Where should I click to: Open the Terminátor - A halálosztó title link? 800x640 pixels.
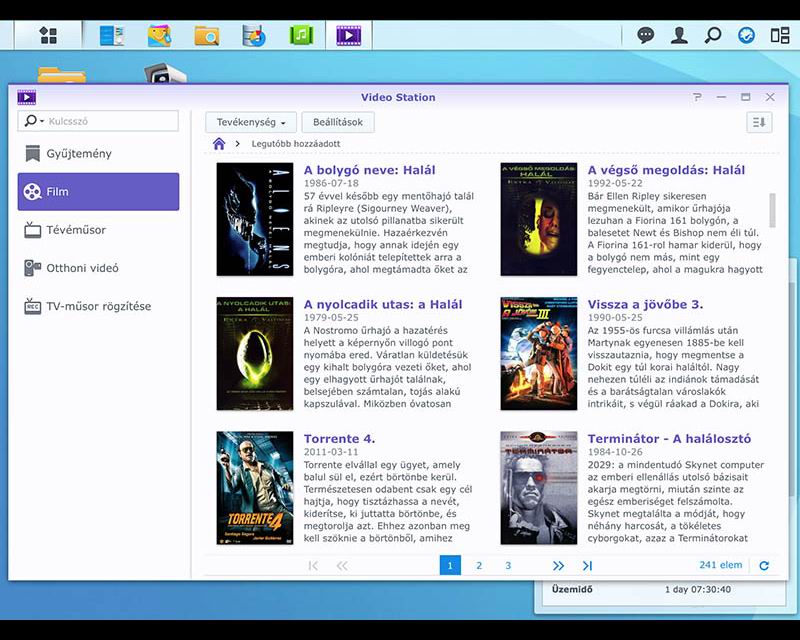tap(669, 438)
